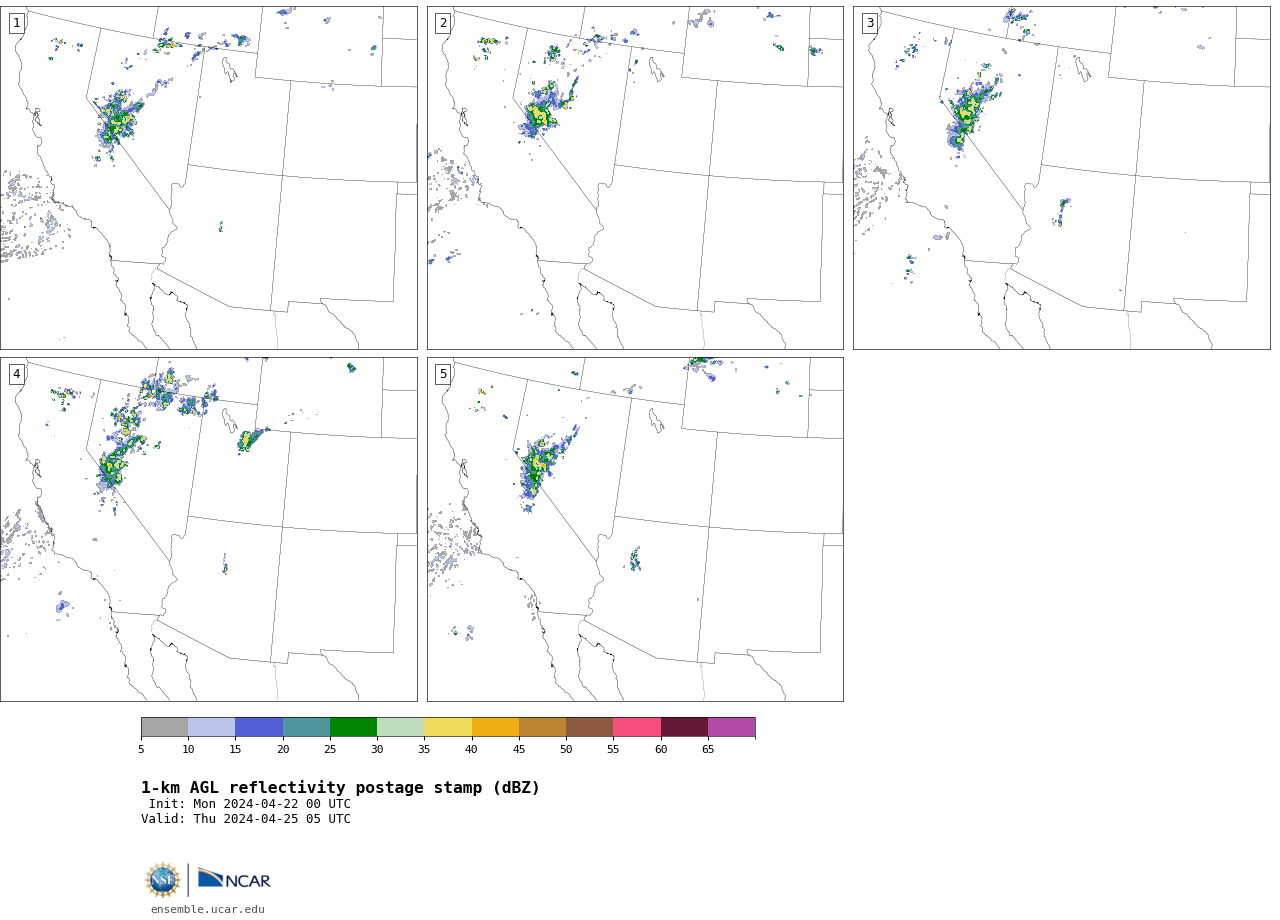1280x920 pixels.
Task: Click the colorbar tick label 50
Action: point(566,749)
